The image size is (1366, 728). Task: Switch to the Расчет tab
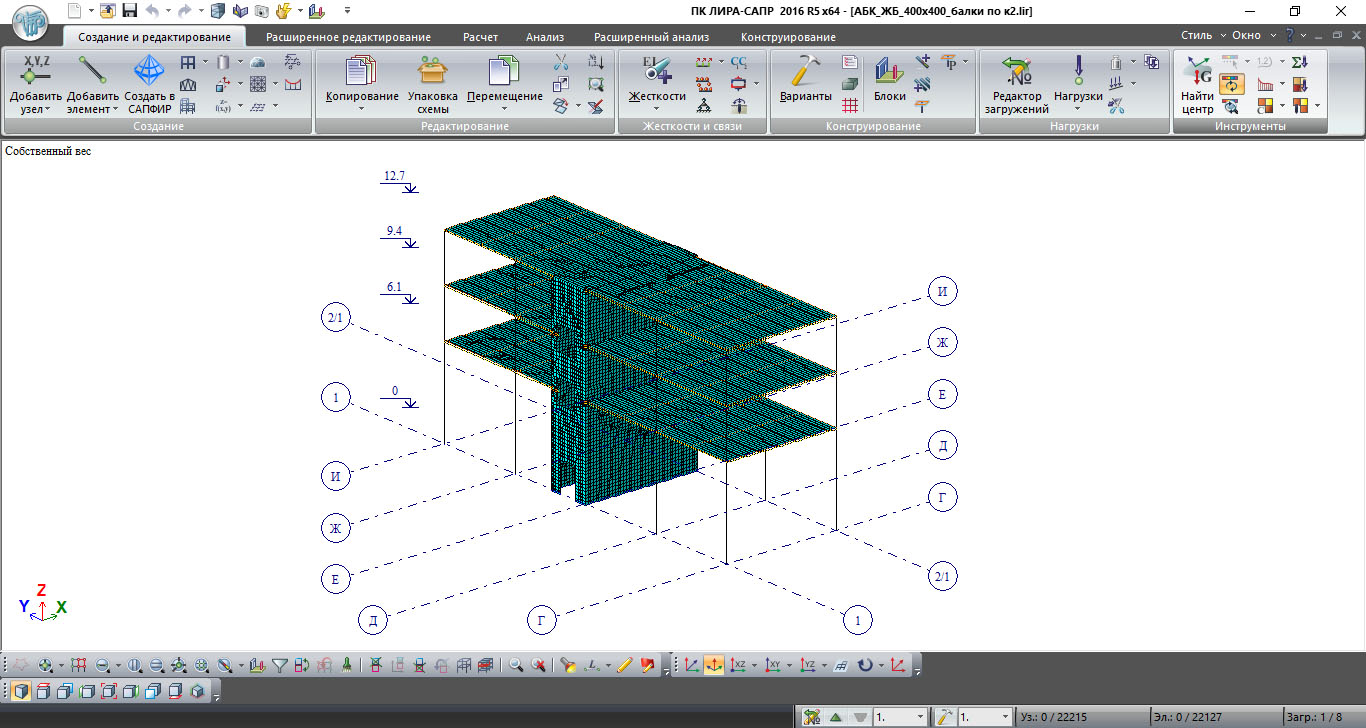(480, 37)
